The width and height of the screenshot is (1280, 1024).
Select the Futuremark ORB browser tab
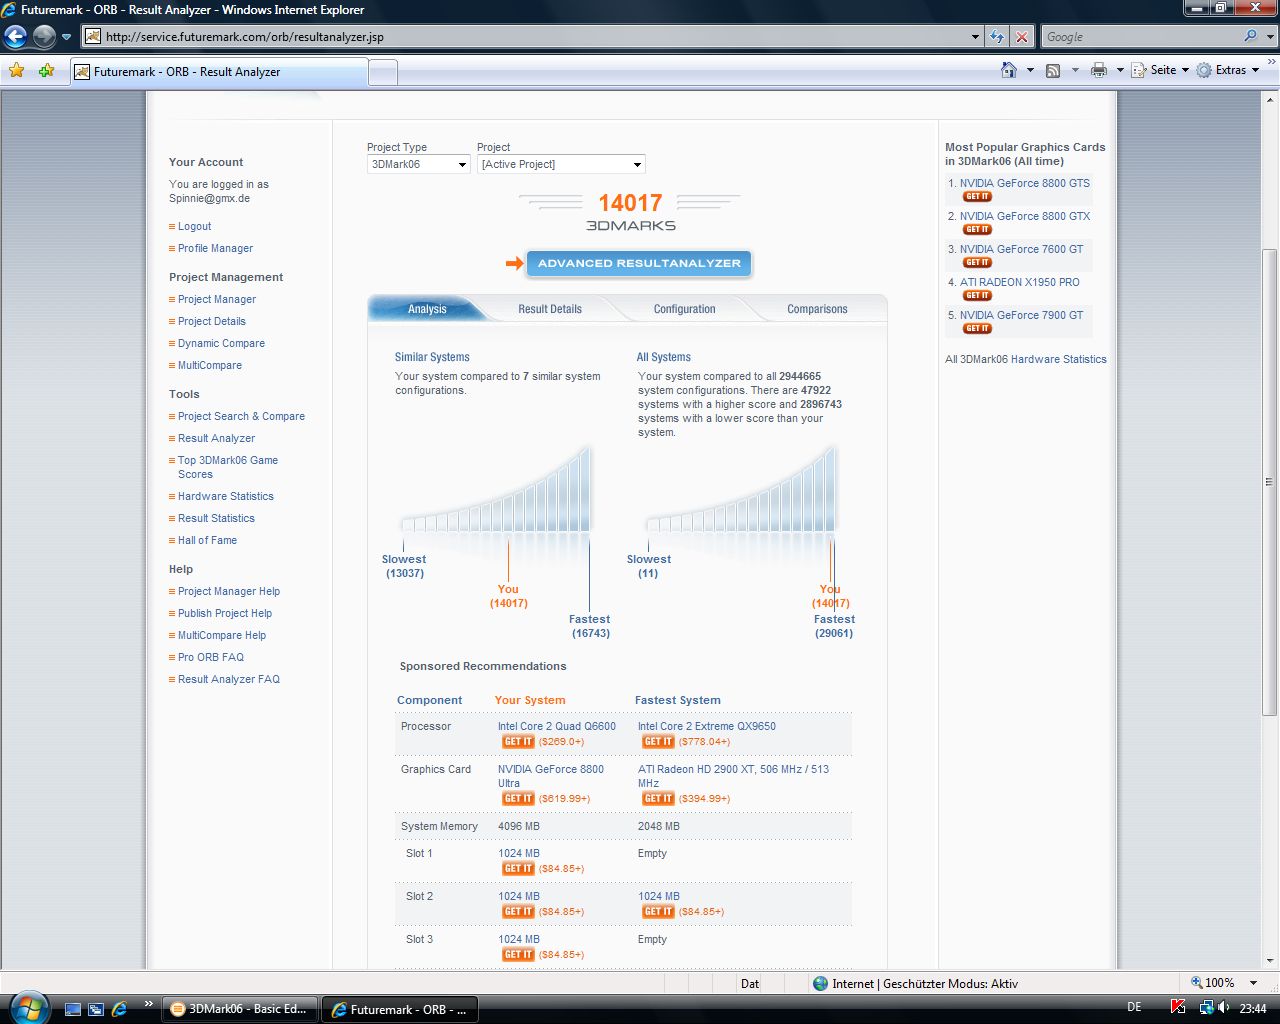click(x=218, y=72)
